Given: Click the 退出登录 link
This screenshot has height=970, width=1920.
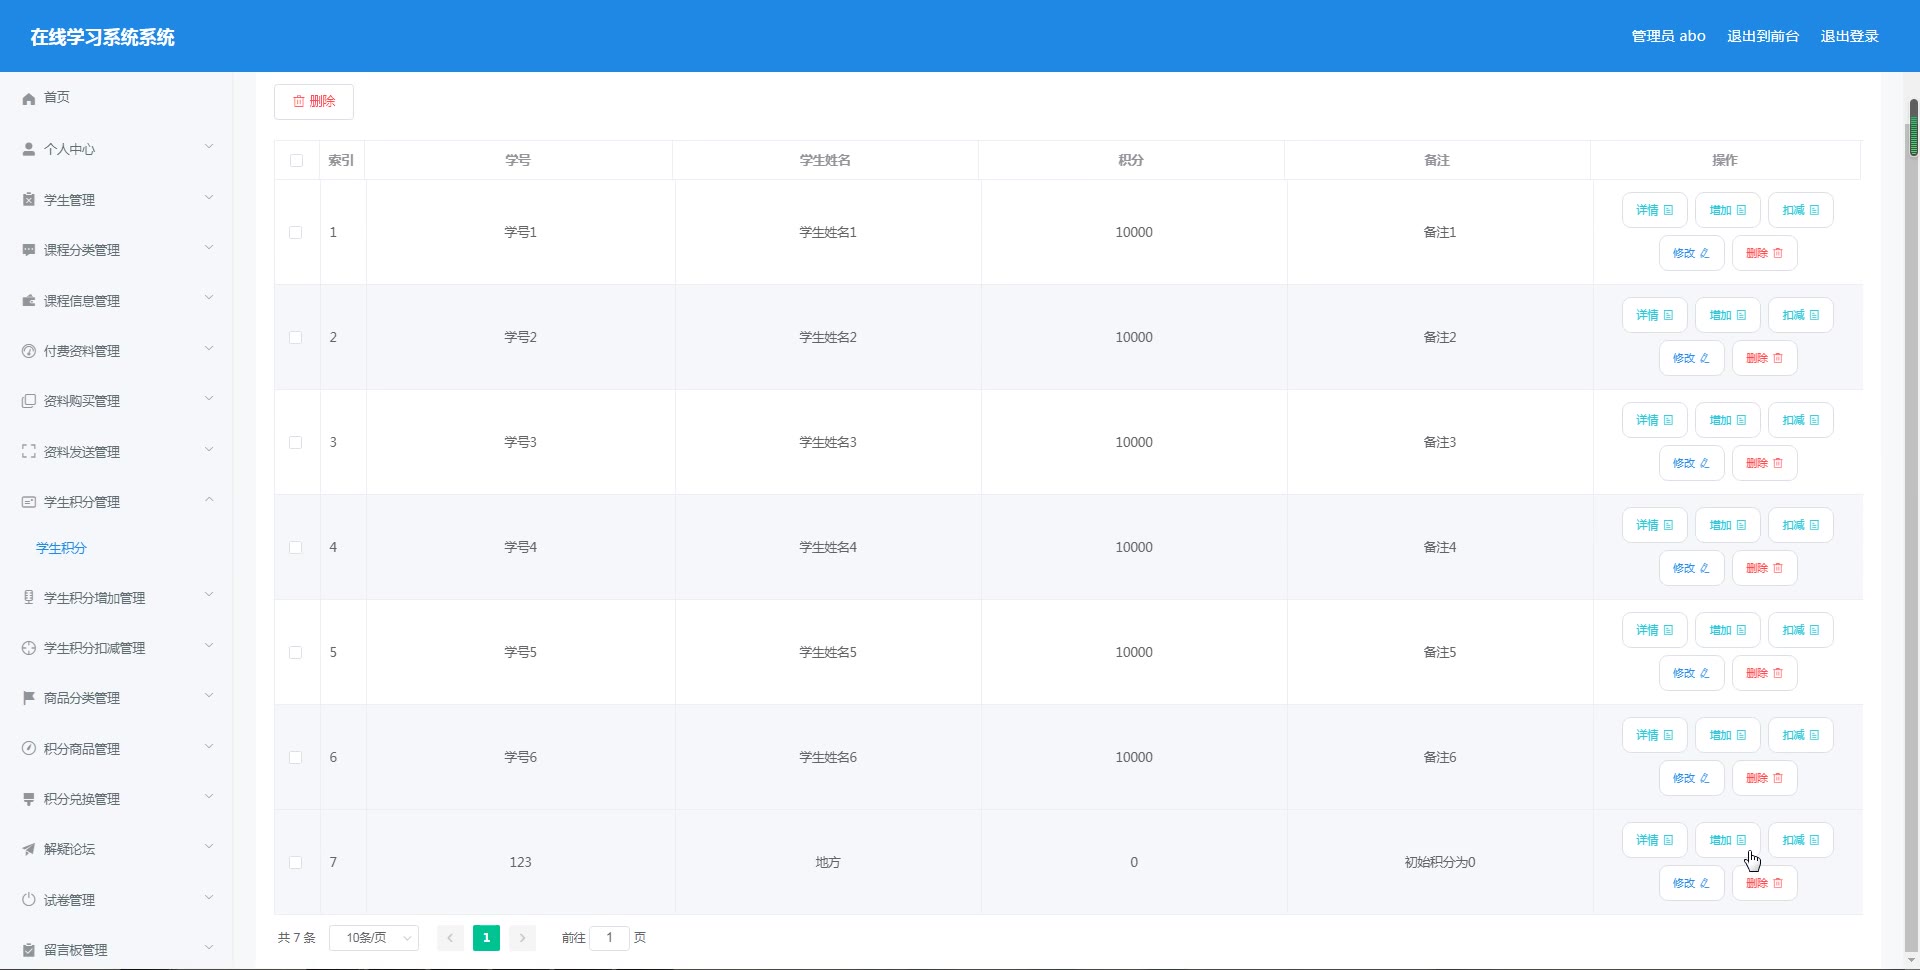Looking at the screenshot, I should click(x=1849, y=36).
